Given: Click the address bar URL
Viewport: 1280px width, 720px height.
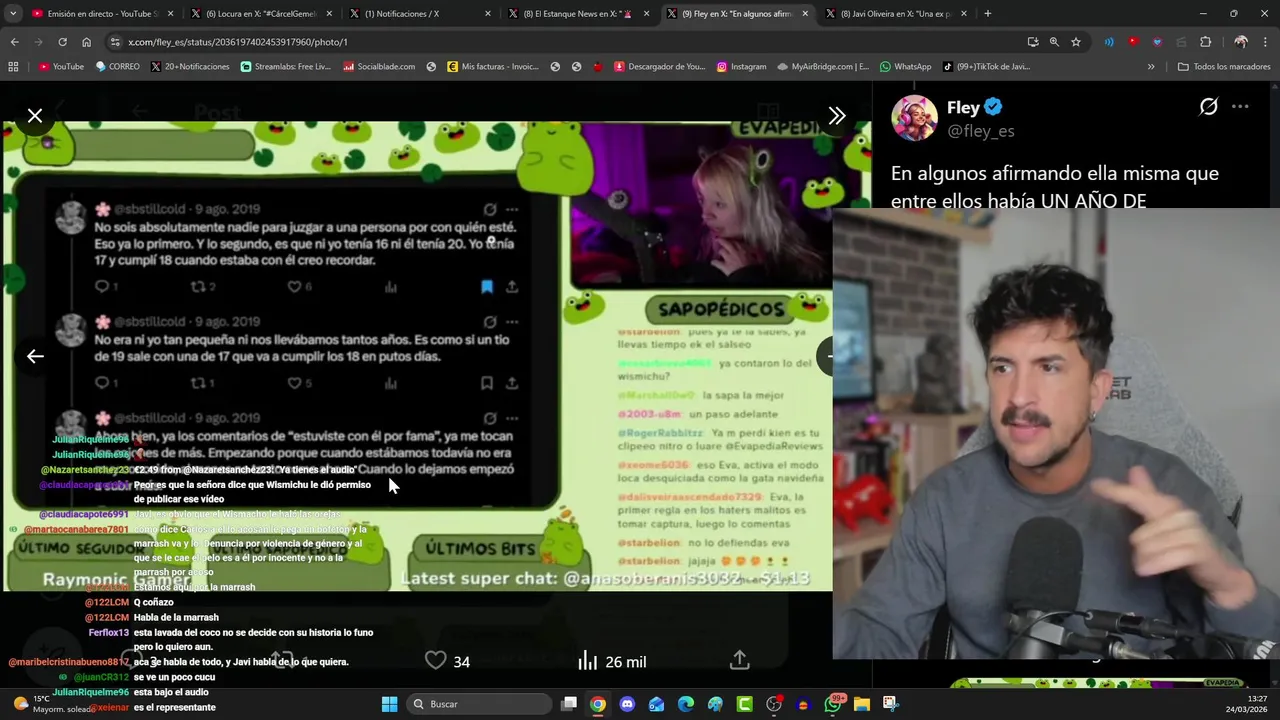Looking at the screenshot, I should pos(238,42).
